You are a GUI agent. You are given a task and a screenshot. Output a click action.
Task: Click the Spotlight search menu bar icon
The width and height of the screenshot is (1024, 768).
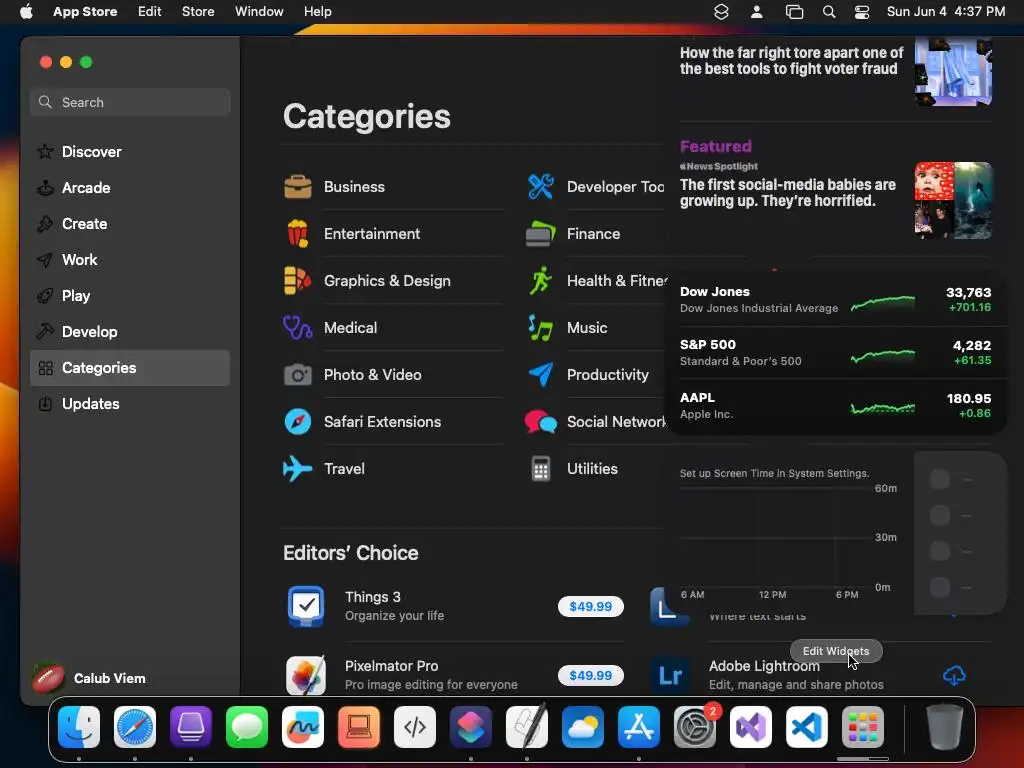829,12
